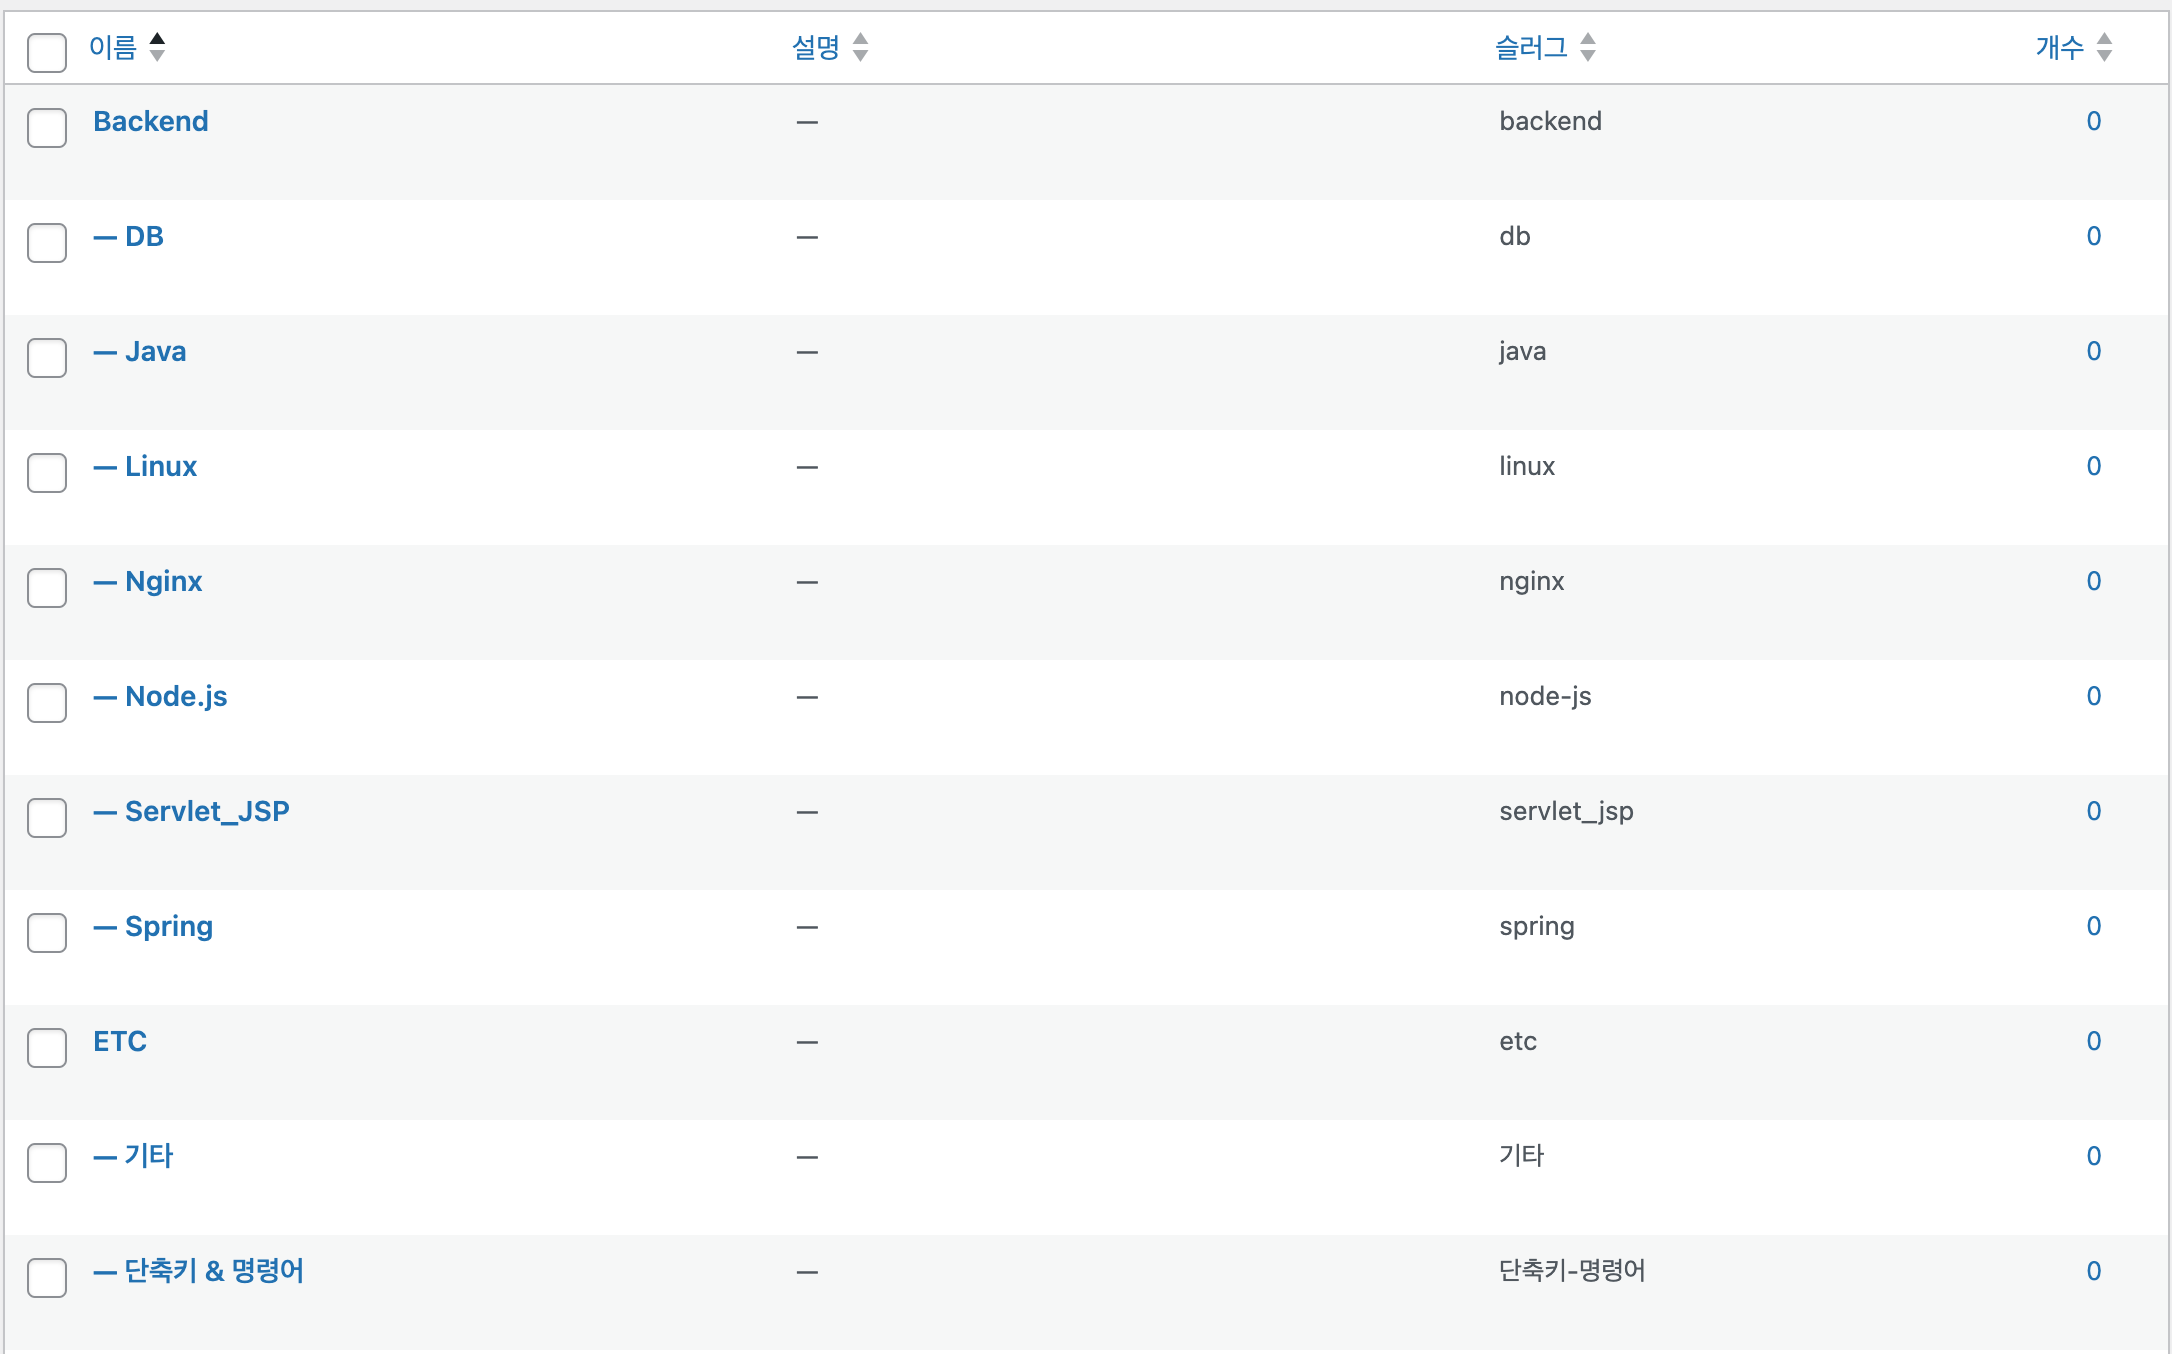
Task: Click the sort arrows next to 슬러그
Action: (x=1588, y=47)
